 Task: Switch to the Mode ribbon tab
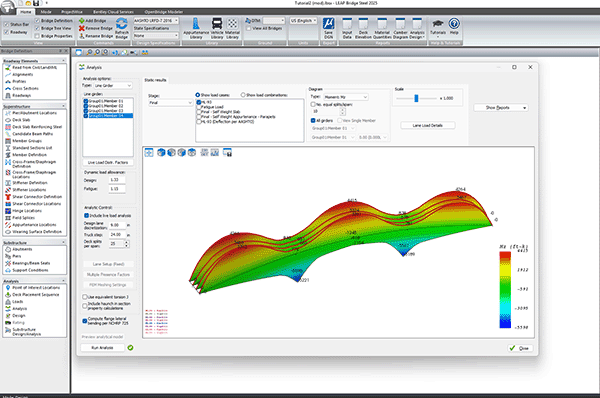46,12
